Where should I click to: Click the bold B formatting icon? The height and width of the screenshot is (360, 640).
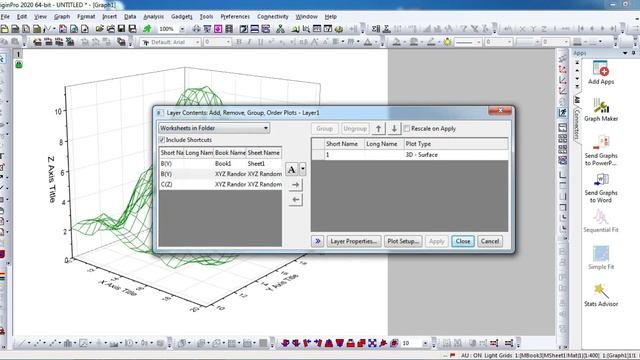[239, 42]
